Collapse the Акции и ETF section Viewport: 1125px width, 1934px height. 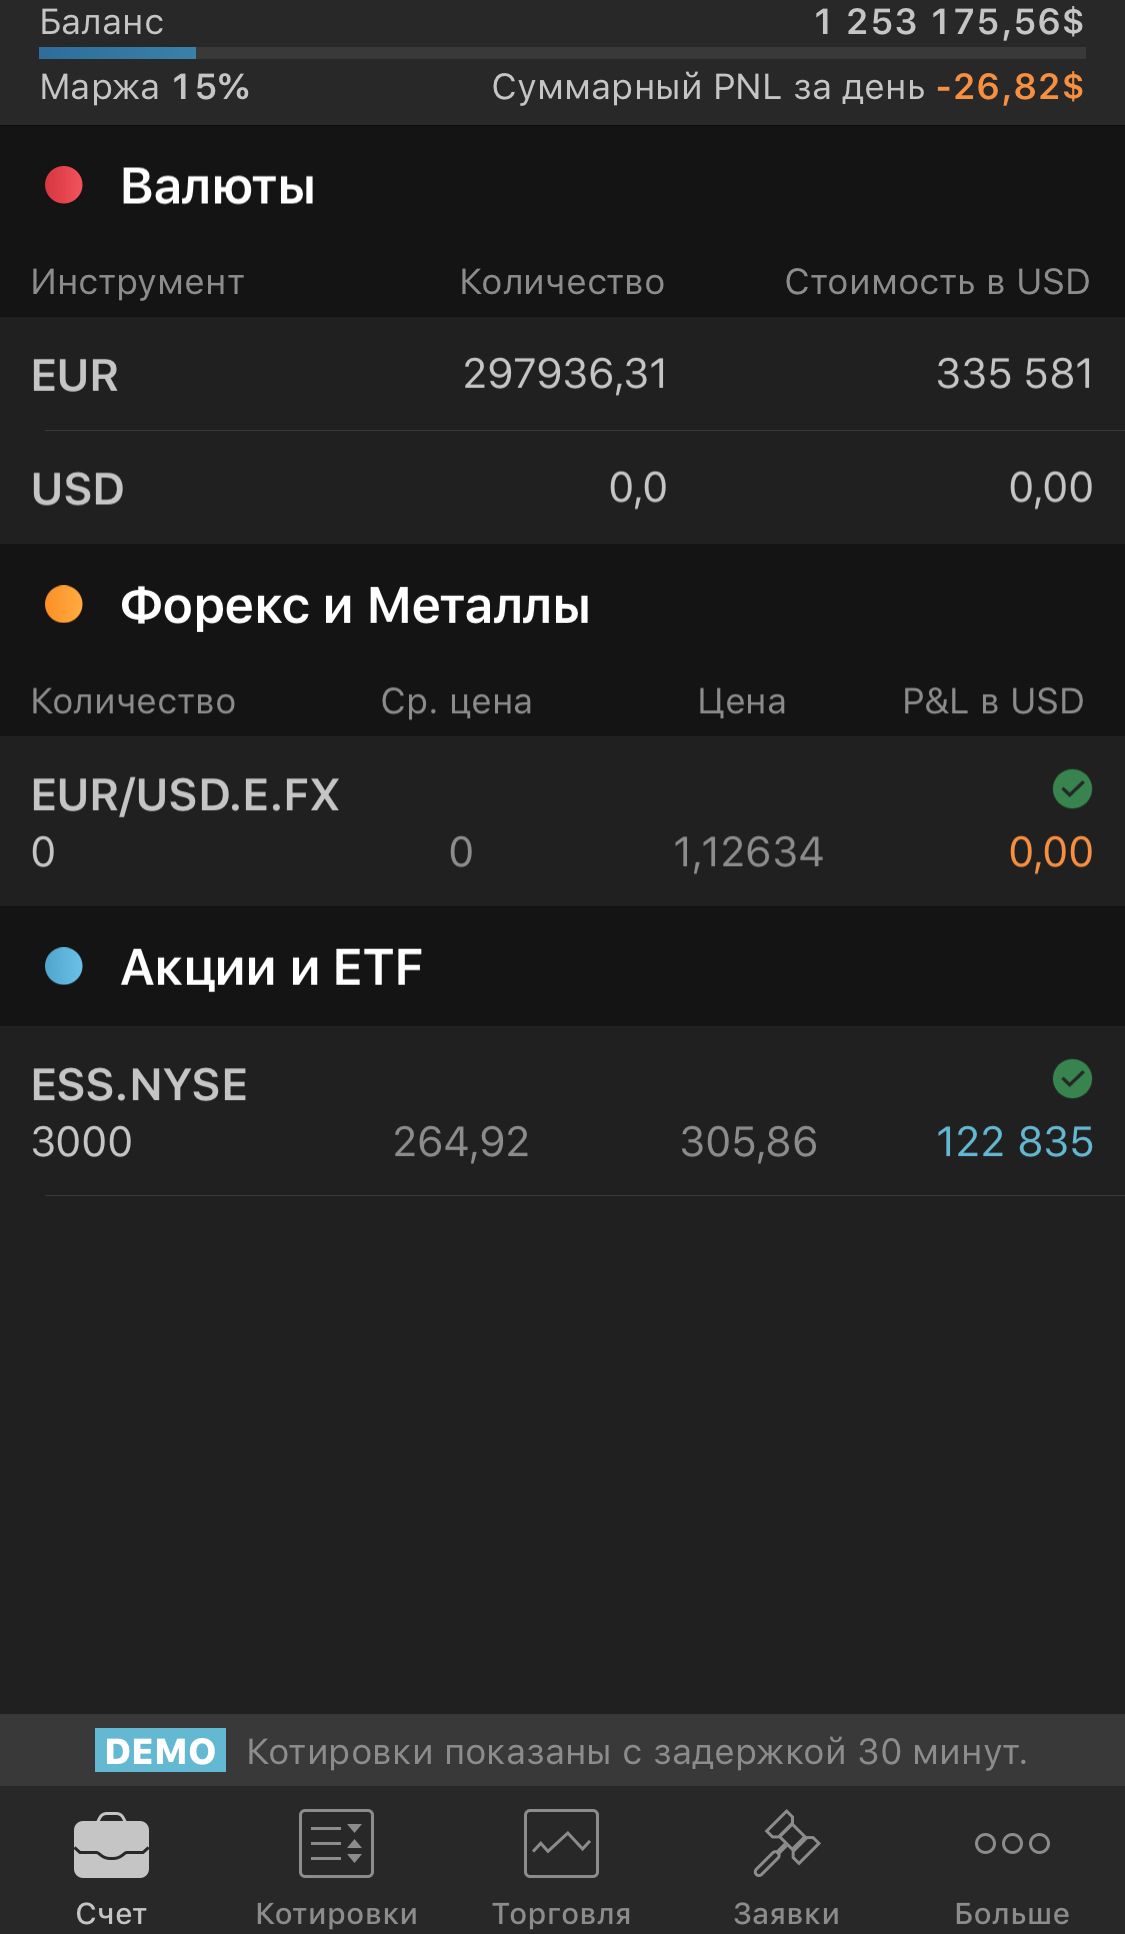(562, 967)
